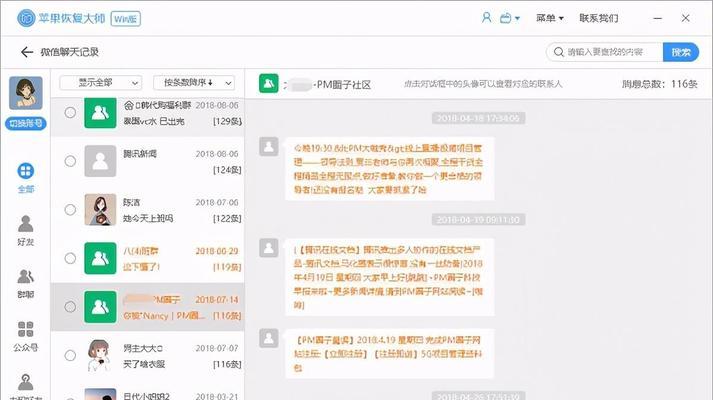Image resolution: width=713 pixels, height=400 pixels.
Task: Select the group chats icon in sidebar
Action: pos(25,276)
